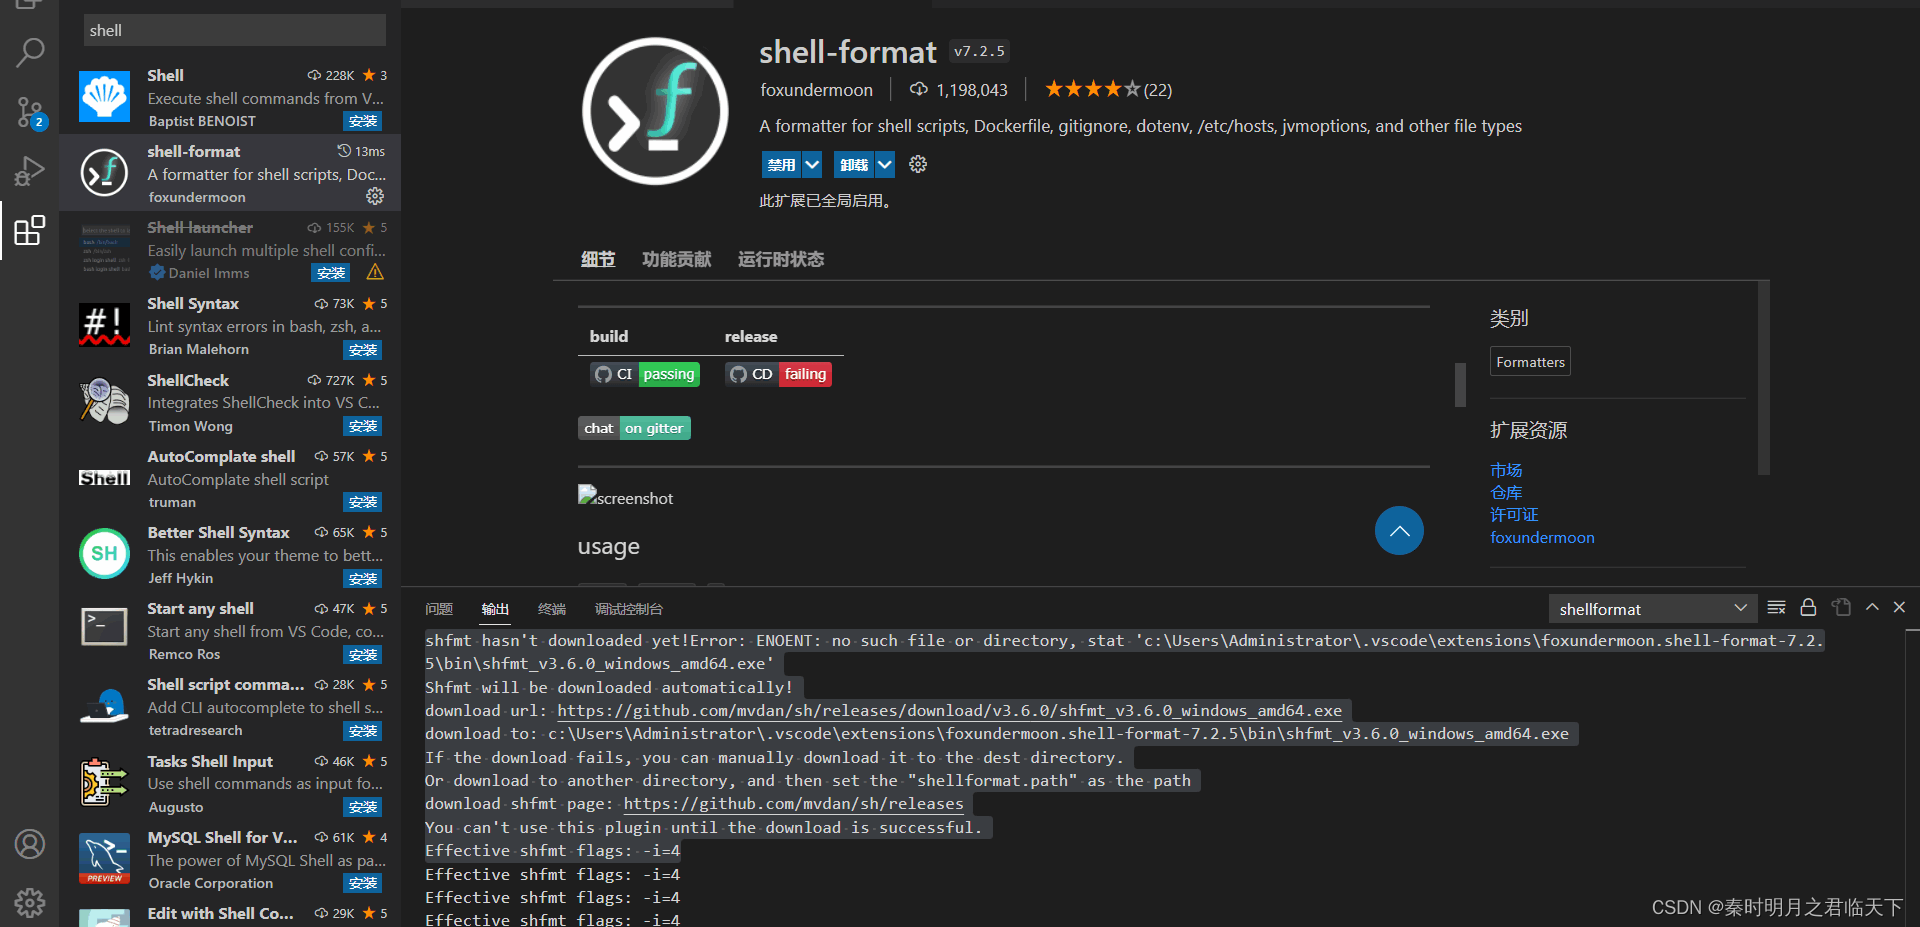This screenshot has height=927, width=1920.
Task: Install the ShellCheck extension
Action: pyautogui.click(x=362, y=426)
